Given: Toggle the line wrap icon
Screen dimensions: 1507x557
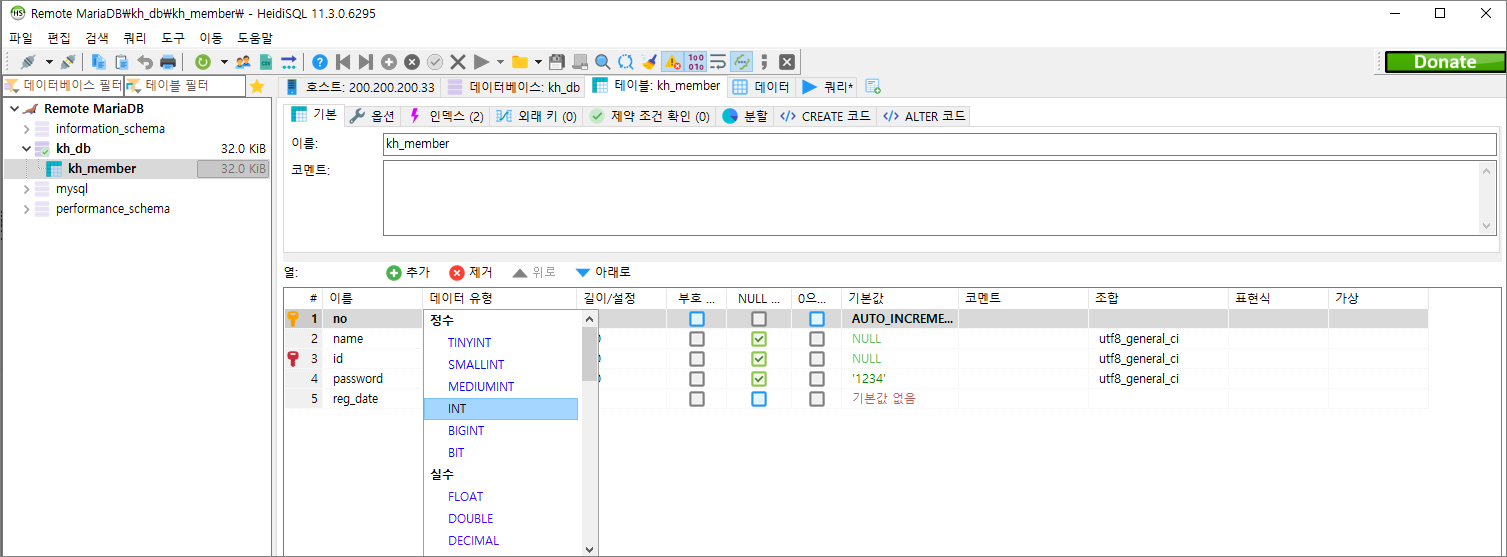Looking at the screenshot, I should (x=718, y=61).
